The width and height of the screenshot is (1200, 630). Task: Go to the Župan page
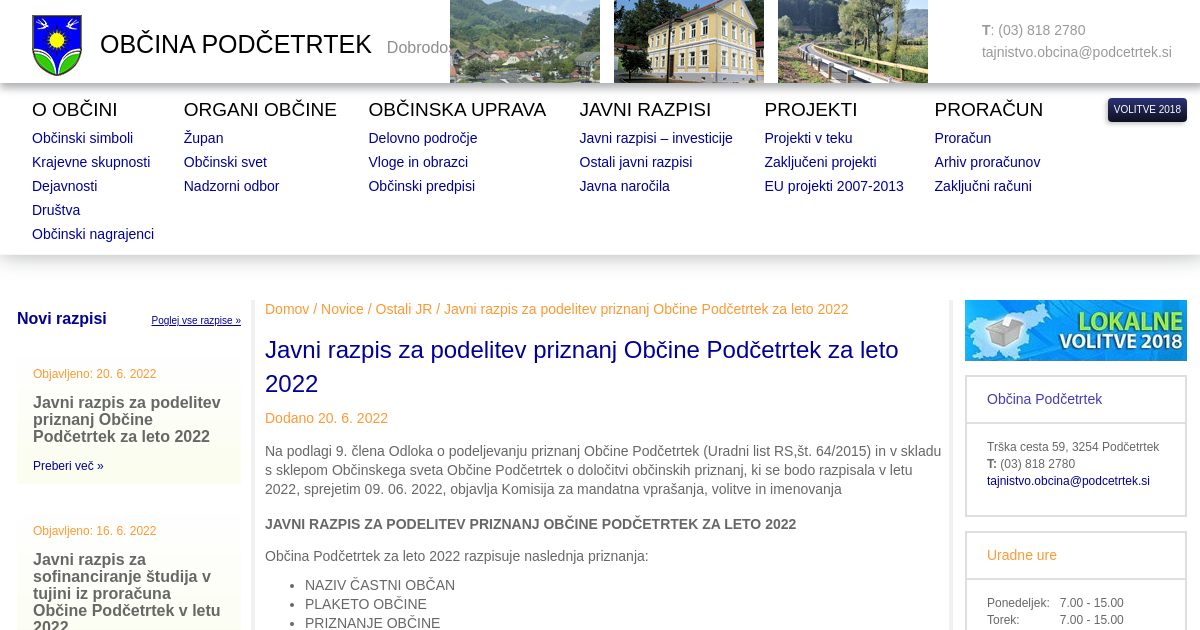point(203,138)
